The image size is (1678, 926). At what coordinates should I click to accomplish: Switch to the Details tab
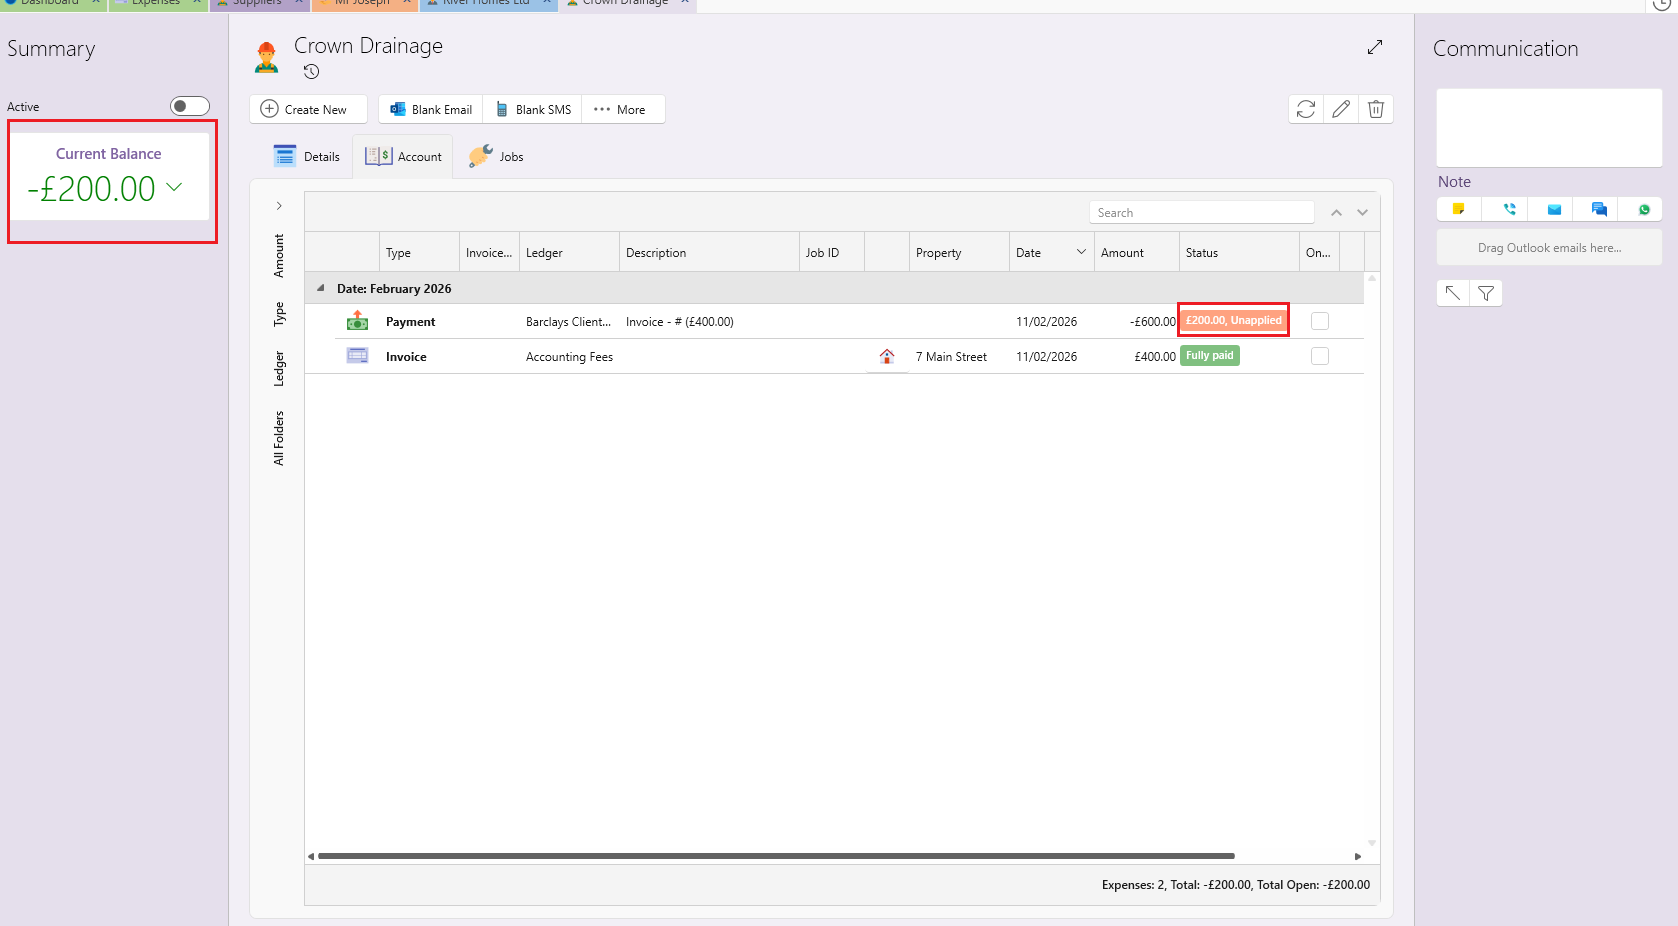307,157
